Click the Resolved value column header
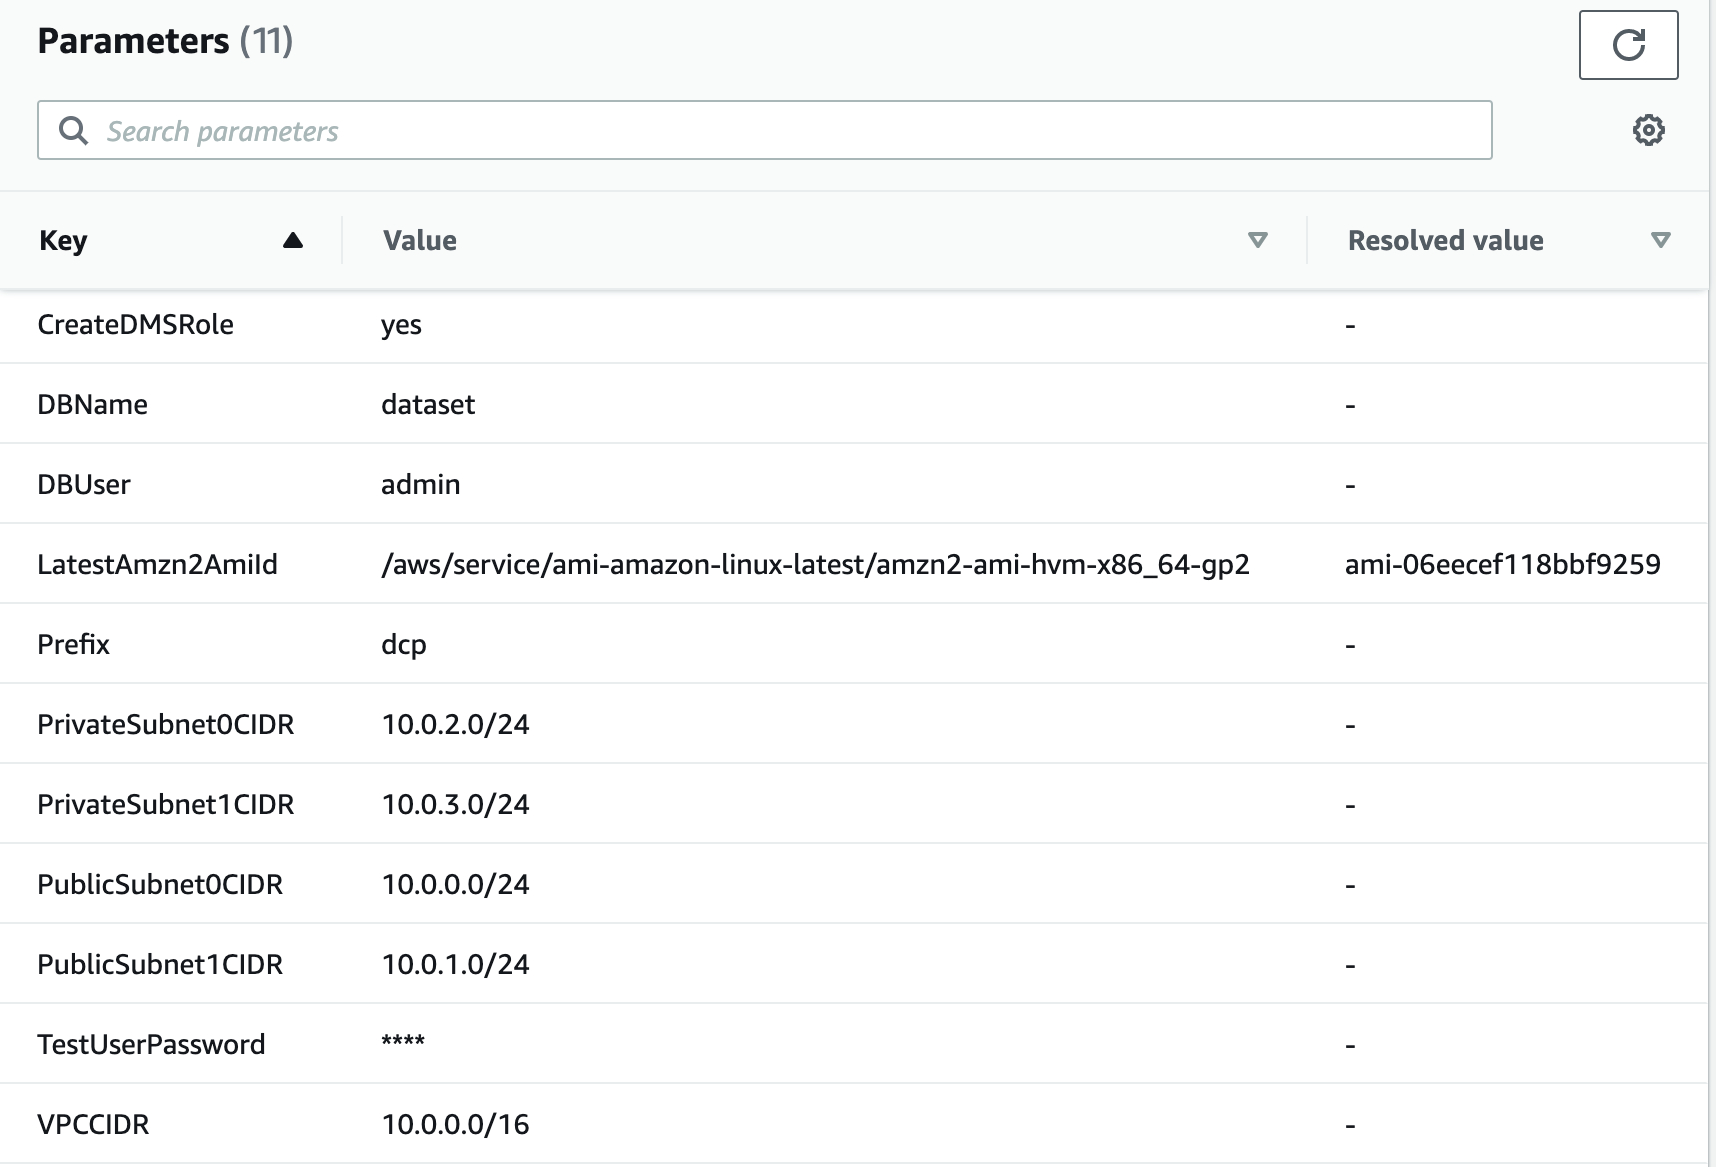This screenshot has width=1716, height=1167. pos(1445,240)
